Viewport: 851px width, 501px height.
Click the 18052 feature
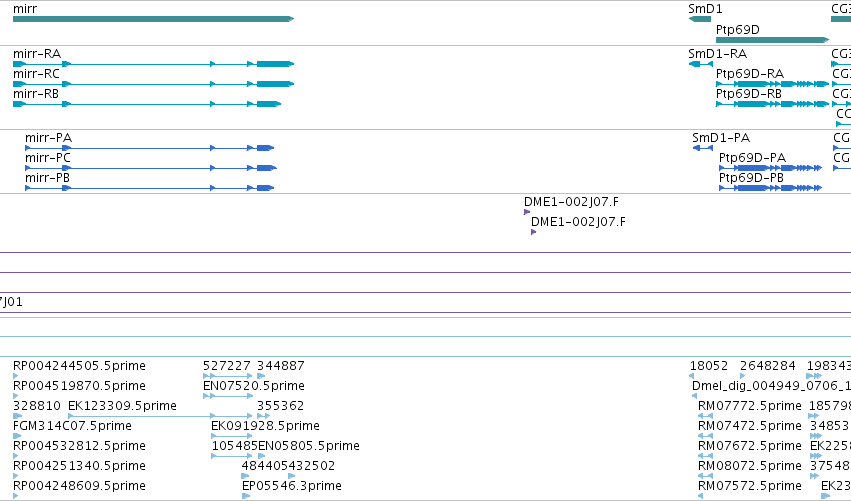pos(691,376)
